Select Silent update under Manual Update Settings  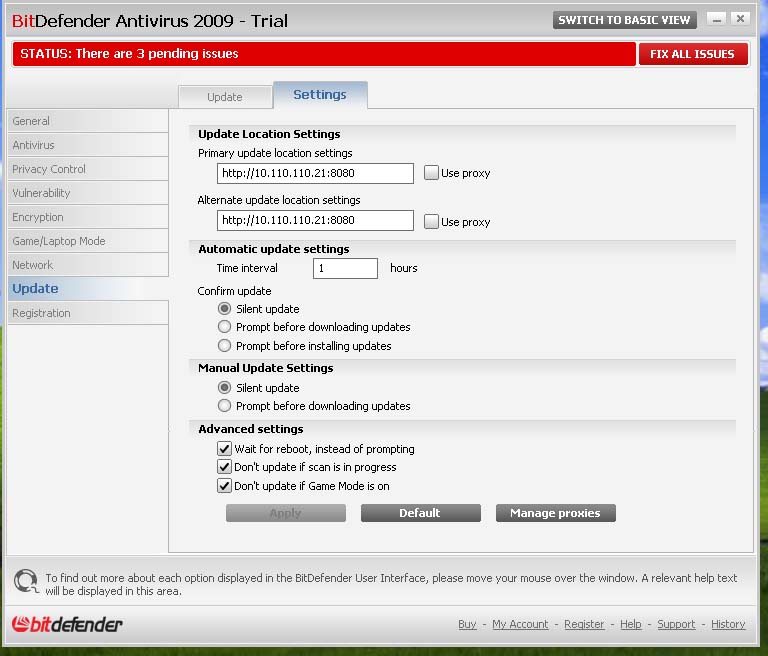coord(224,388)
